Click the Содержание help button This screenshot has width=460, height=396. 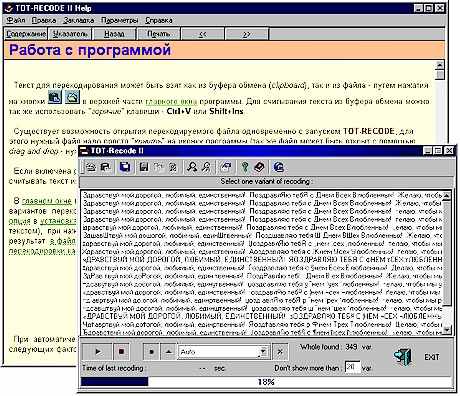26,34
